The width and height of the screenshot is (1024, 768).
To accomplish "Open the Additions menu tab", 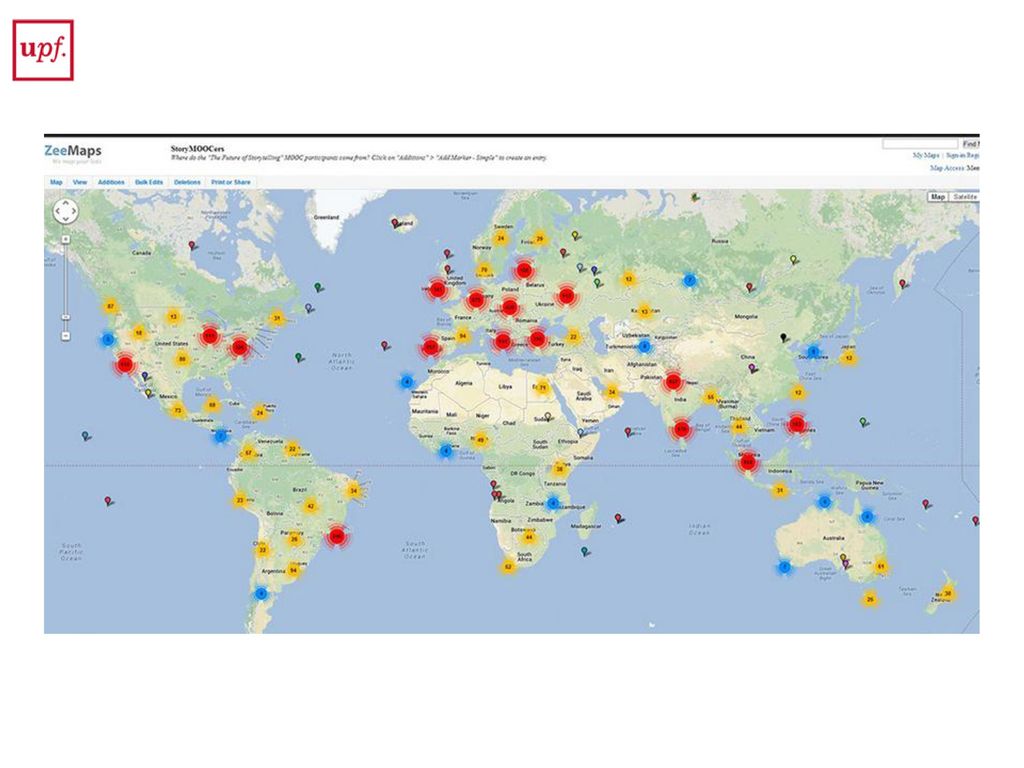I will point(111,182).
